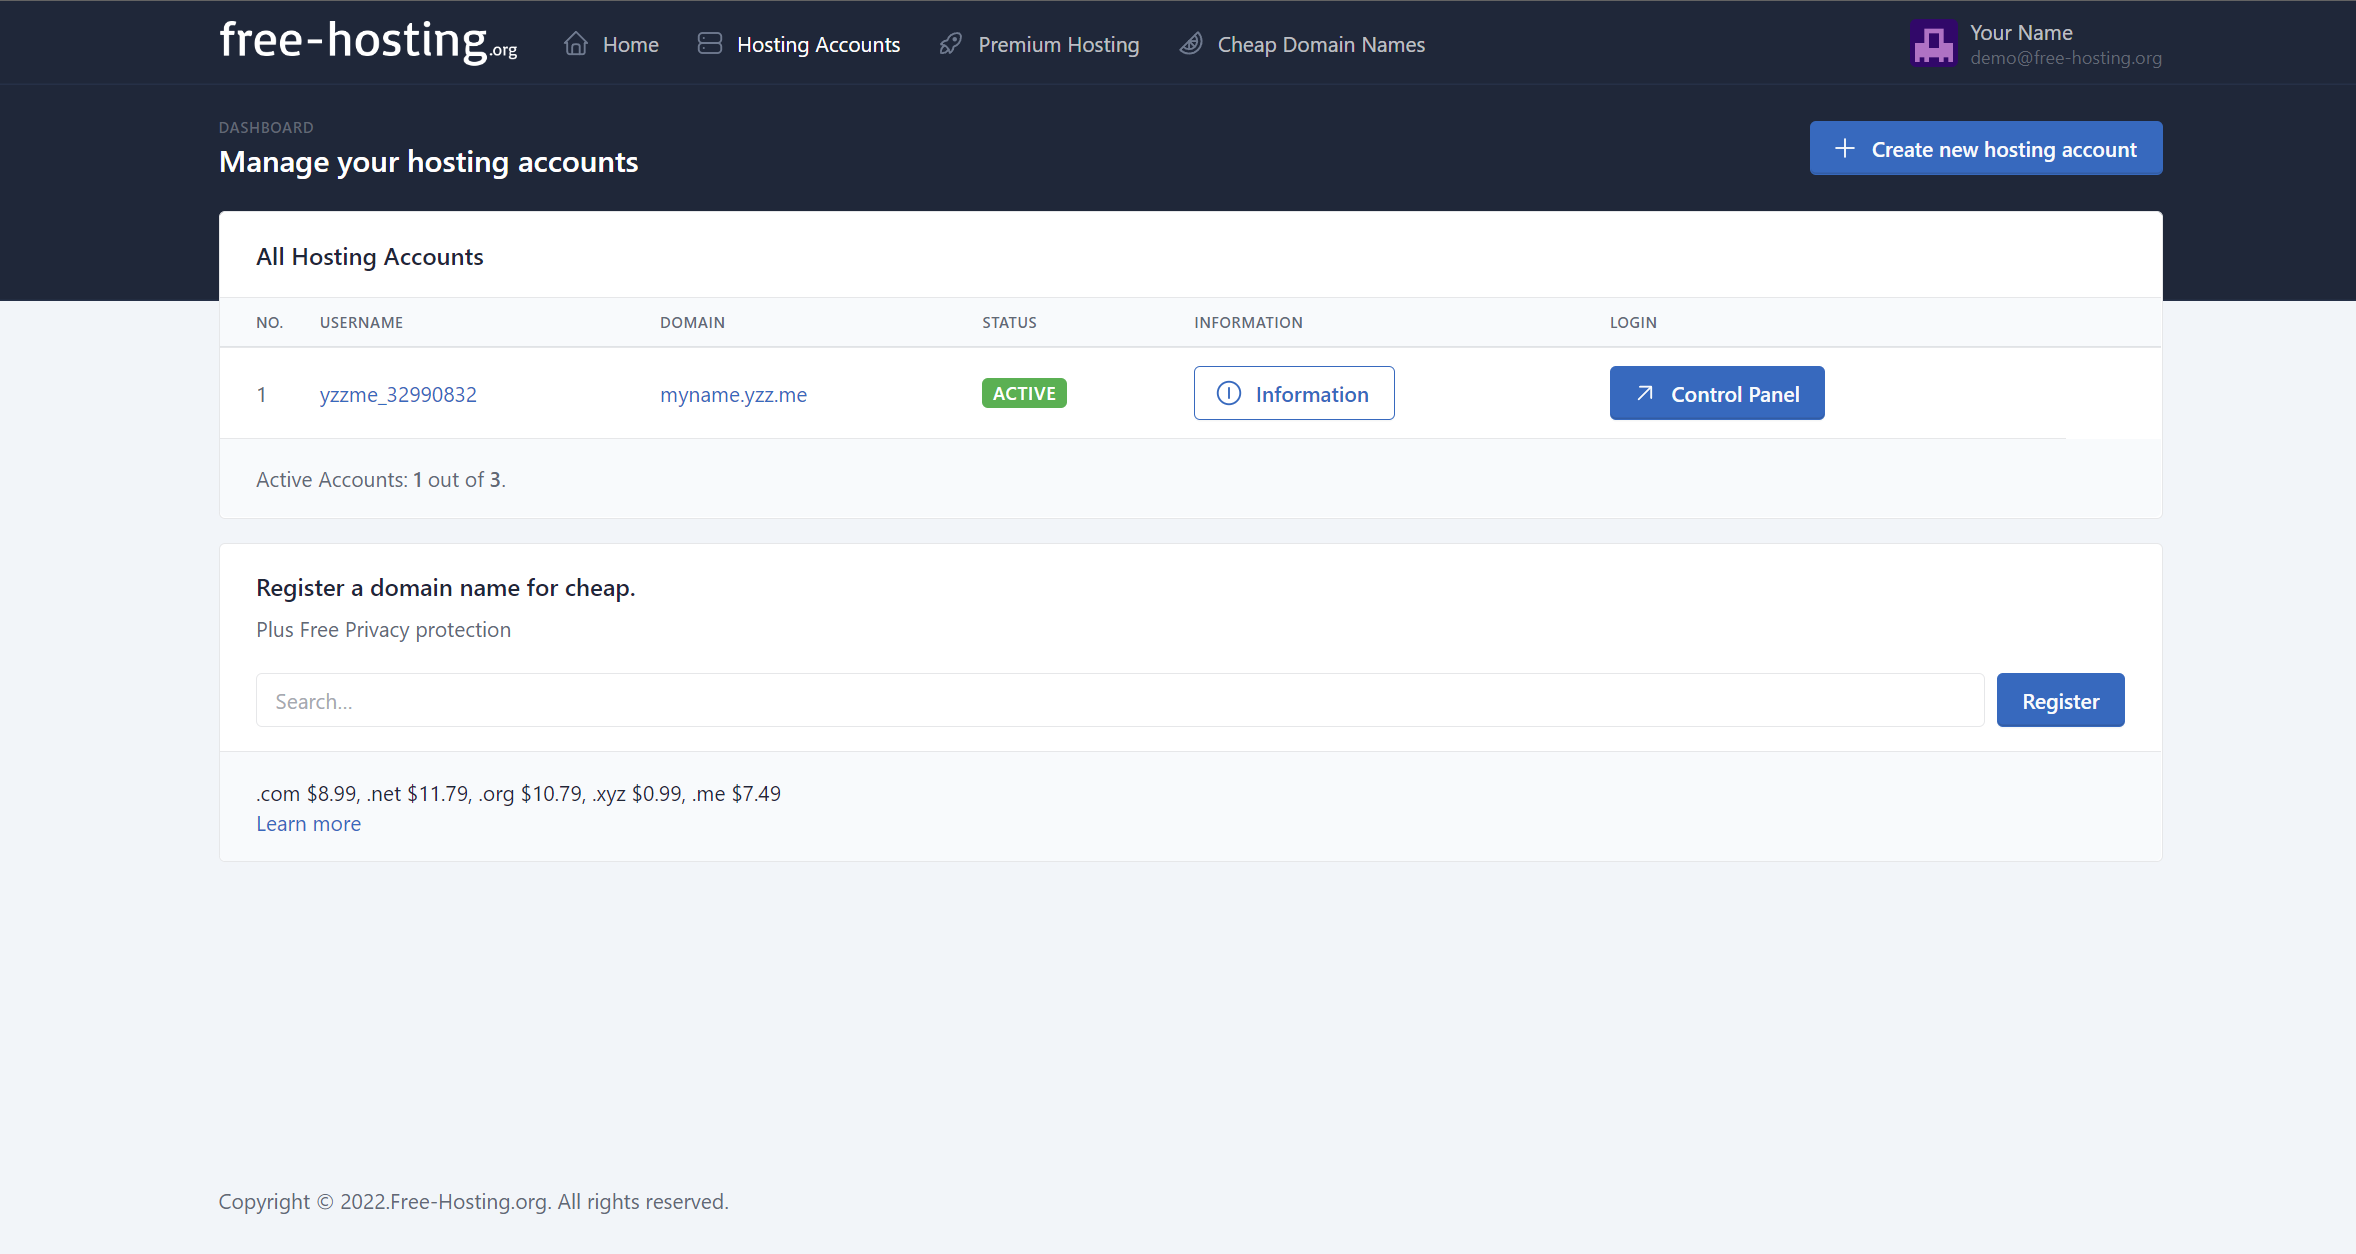This screenshot has height=1254, width=2356.
Task: Click the purple user avatar icon
Action: (1932, 42)
